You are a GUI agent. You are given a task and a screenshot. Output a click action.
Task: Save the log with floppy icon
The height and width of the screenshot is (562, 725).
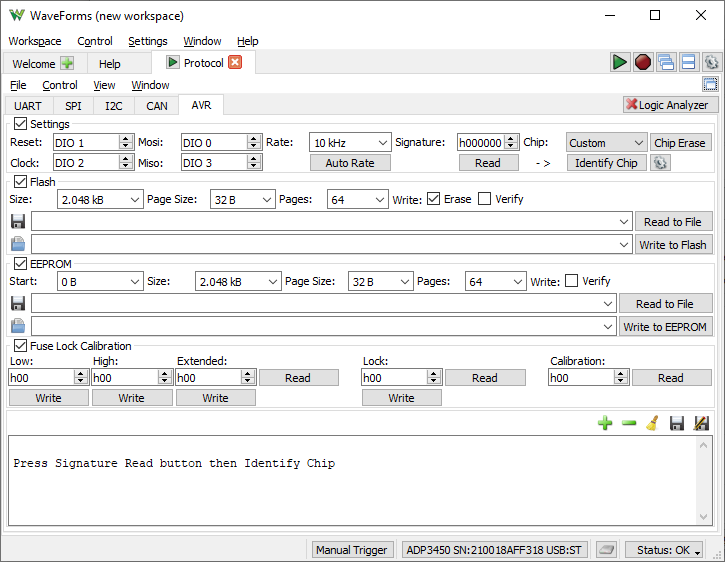677,423
